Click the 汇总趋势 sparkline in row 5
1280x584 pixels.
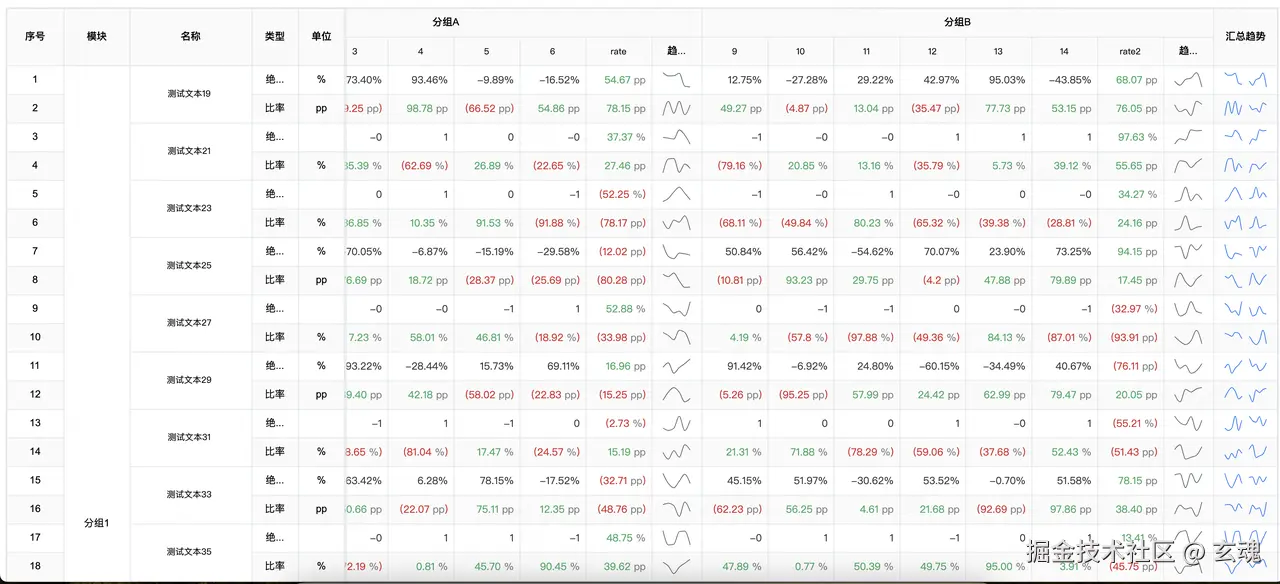click(x=1245, y=194)
